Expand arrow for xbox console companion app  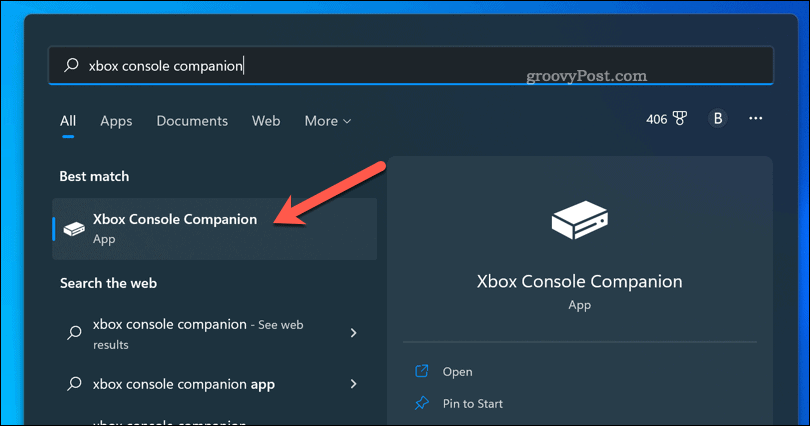click(353, 384)
